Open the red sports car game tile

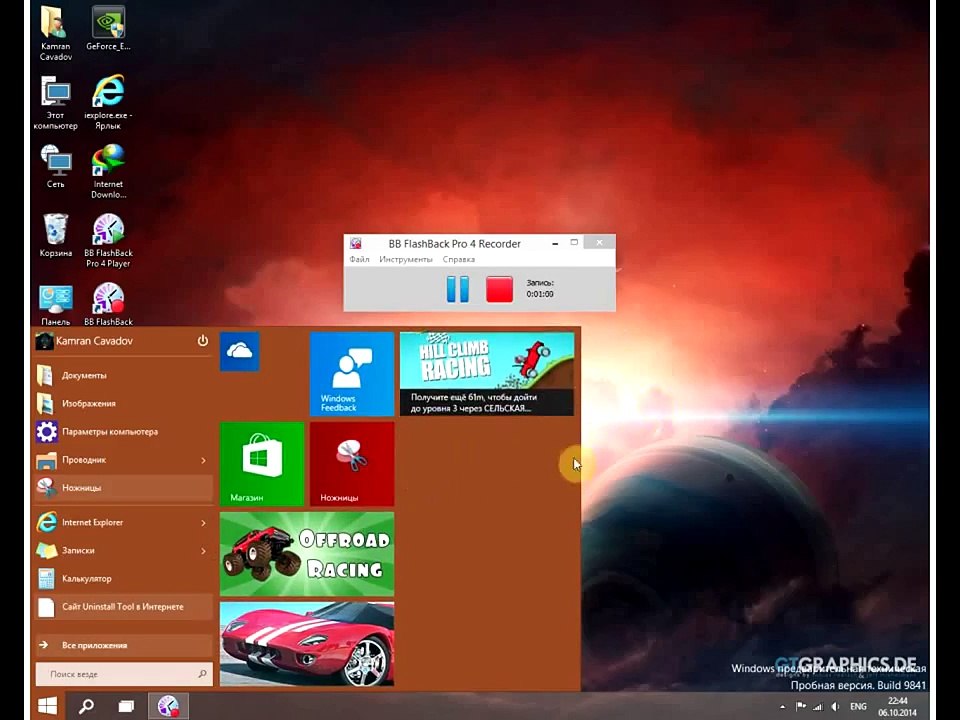coord(307,644)
